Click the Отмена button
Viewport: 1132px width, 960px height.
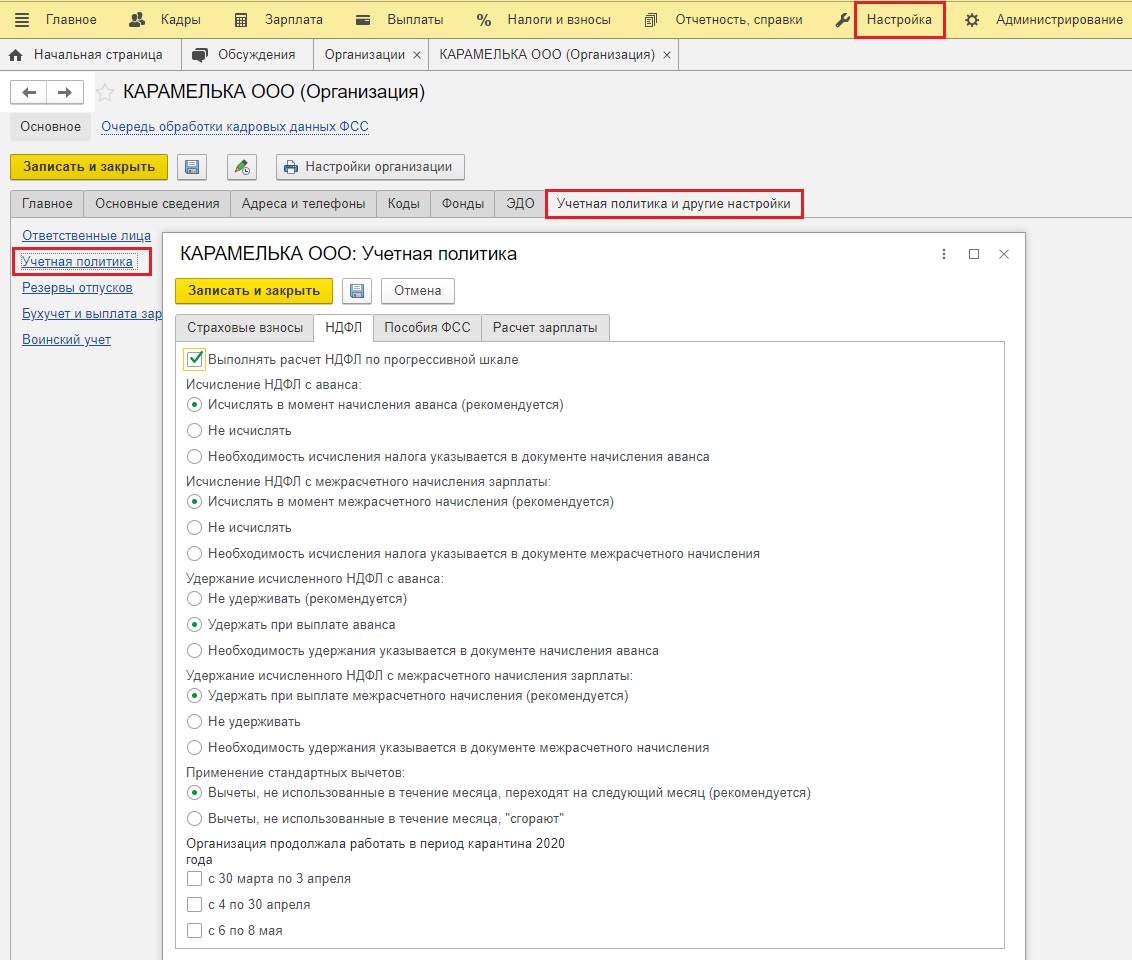(417, 291)
